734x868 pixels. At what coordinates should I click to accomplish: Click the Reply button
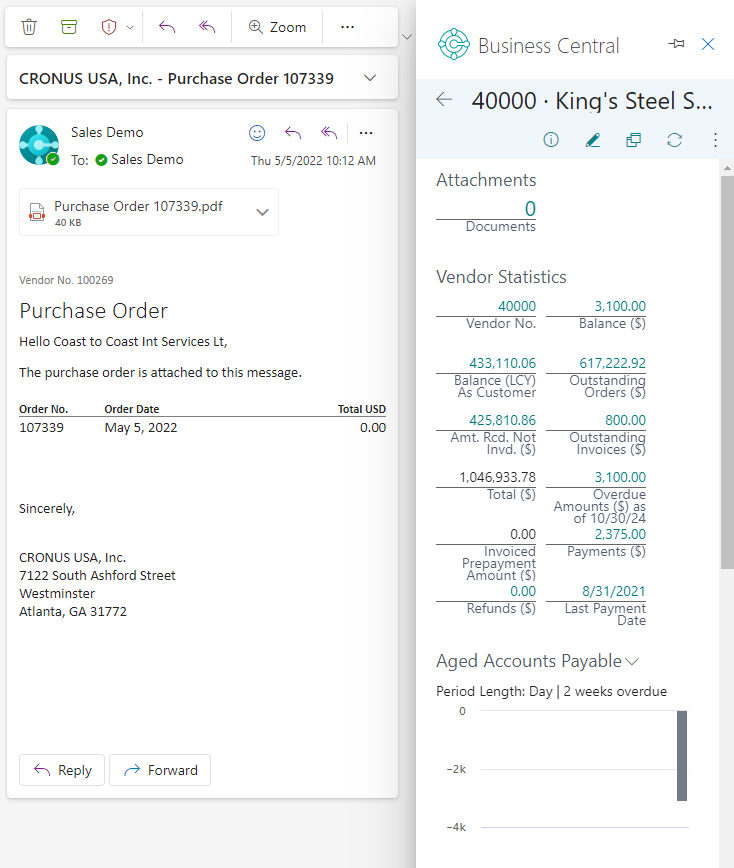[62, 770]
